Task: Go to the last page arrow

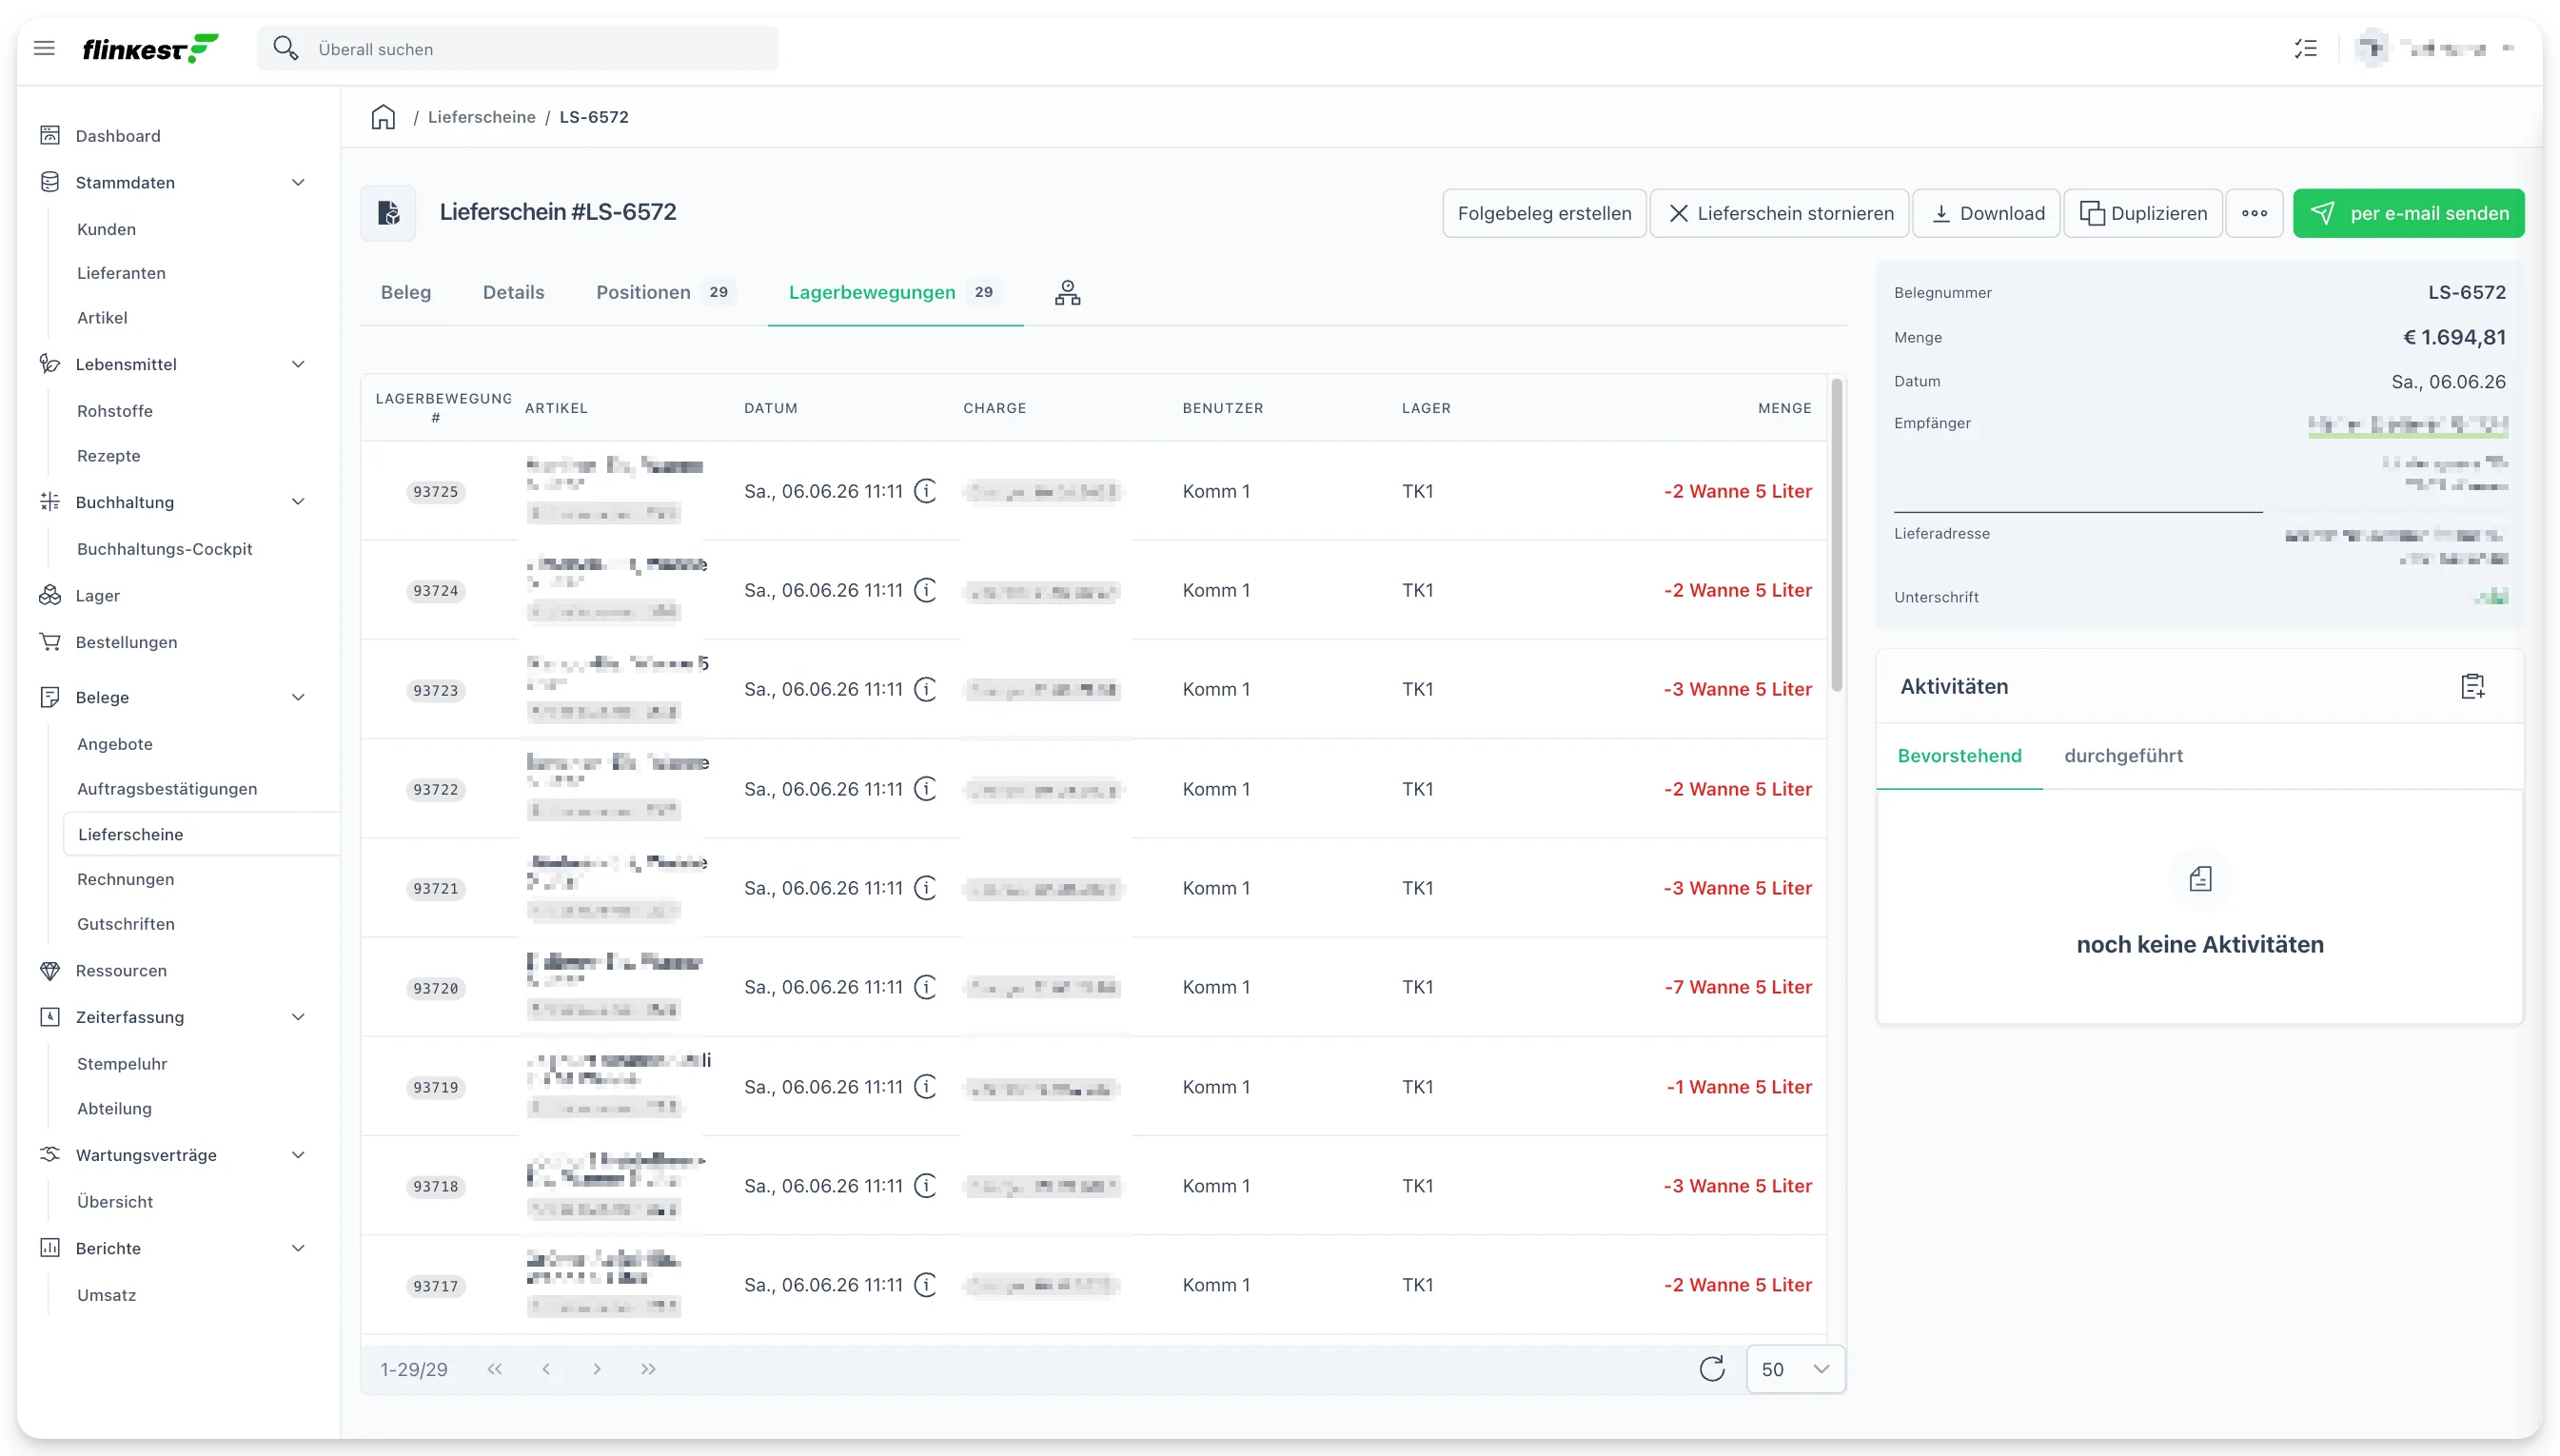Action: (x=648, y=1369)
